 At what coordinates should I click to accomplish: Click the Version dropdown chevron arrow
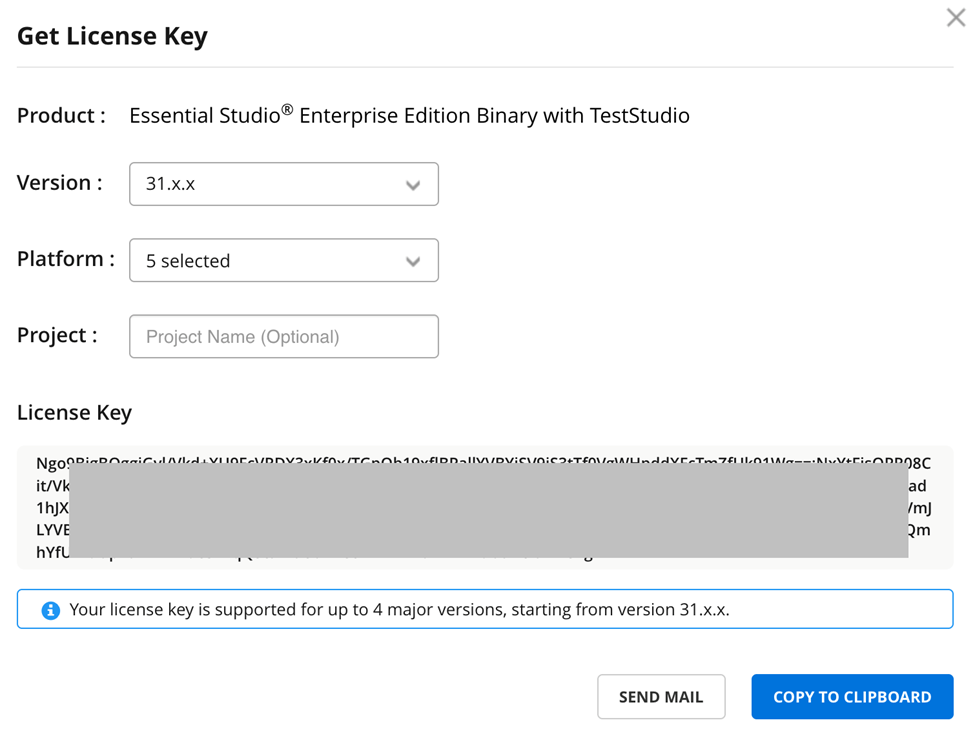click(413, 184)
